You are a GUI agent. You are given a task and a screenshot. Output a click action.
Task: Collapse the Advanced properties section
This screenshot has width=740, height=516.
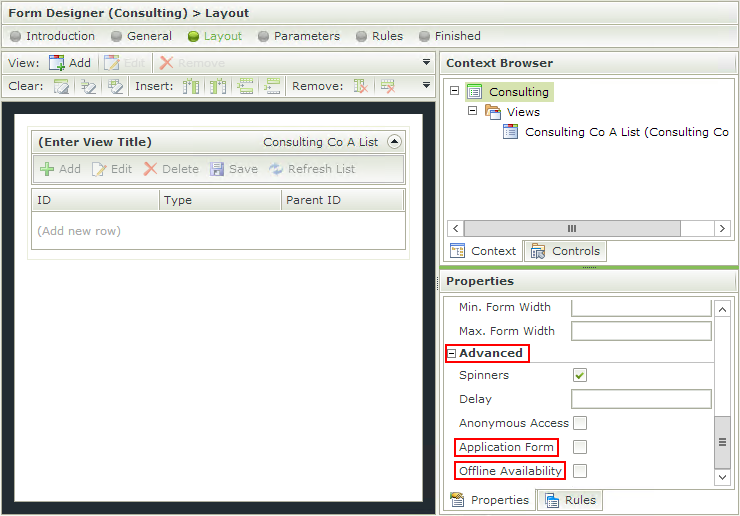click(452, 353)
